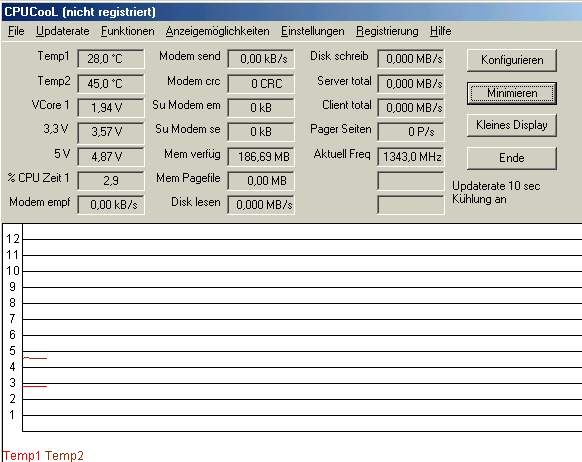Viewport: 582px width, 462px height.
Task: Click the VCore 1 voltage field
Action: (111, 108)
